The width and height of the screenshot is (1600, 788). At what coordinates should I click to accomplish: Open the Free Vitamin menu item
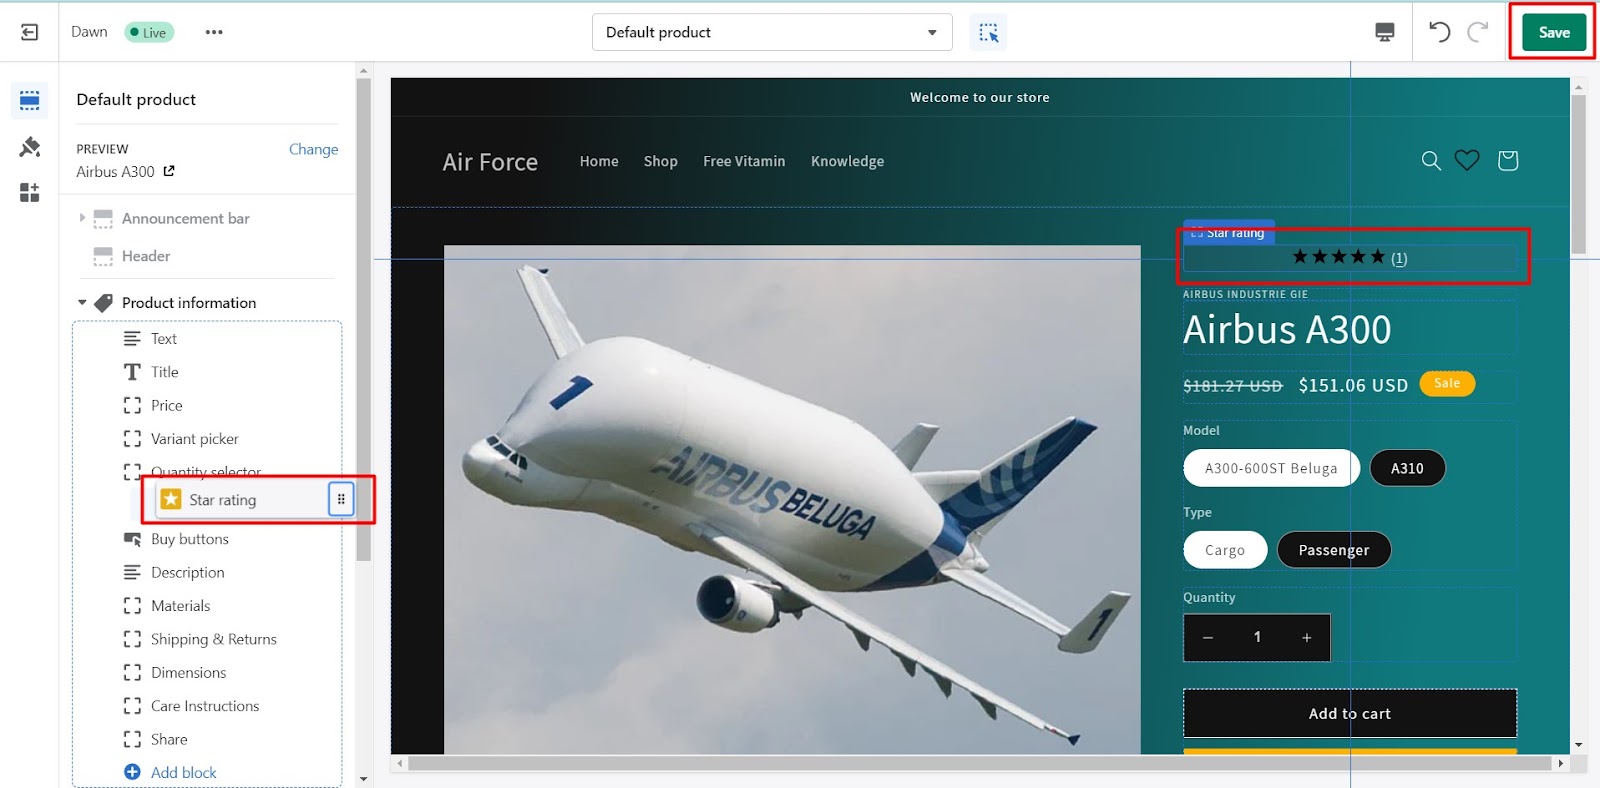pos(744,161)
